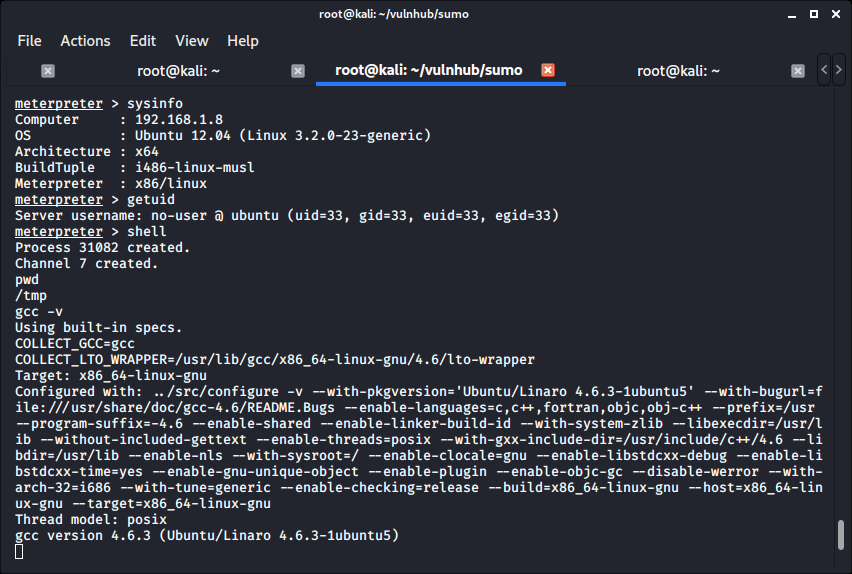Click the terminal's vertical scrollbar handle
The height and width of the screenshot is (574, 852).
click(x=842, y=534)
